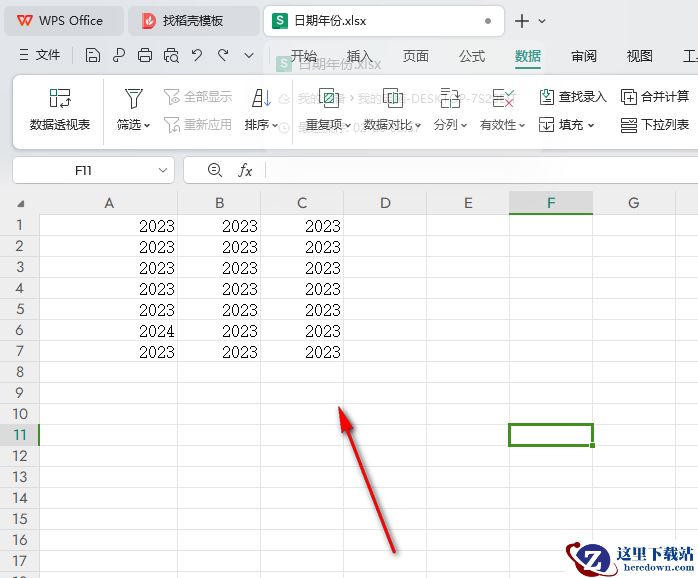
Task: Select column F header
Action: tap(551, 203)
